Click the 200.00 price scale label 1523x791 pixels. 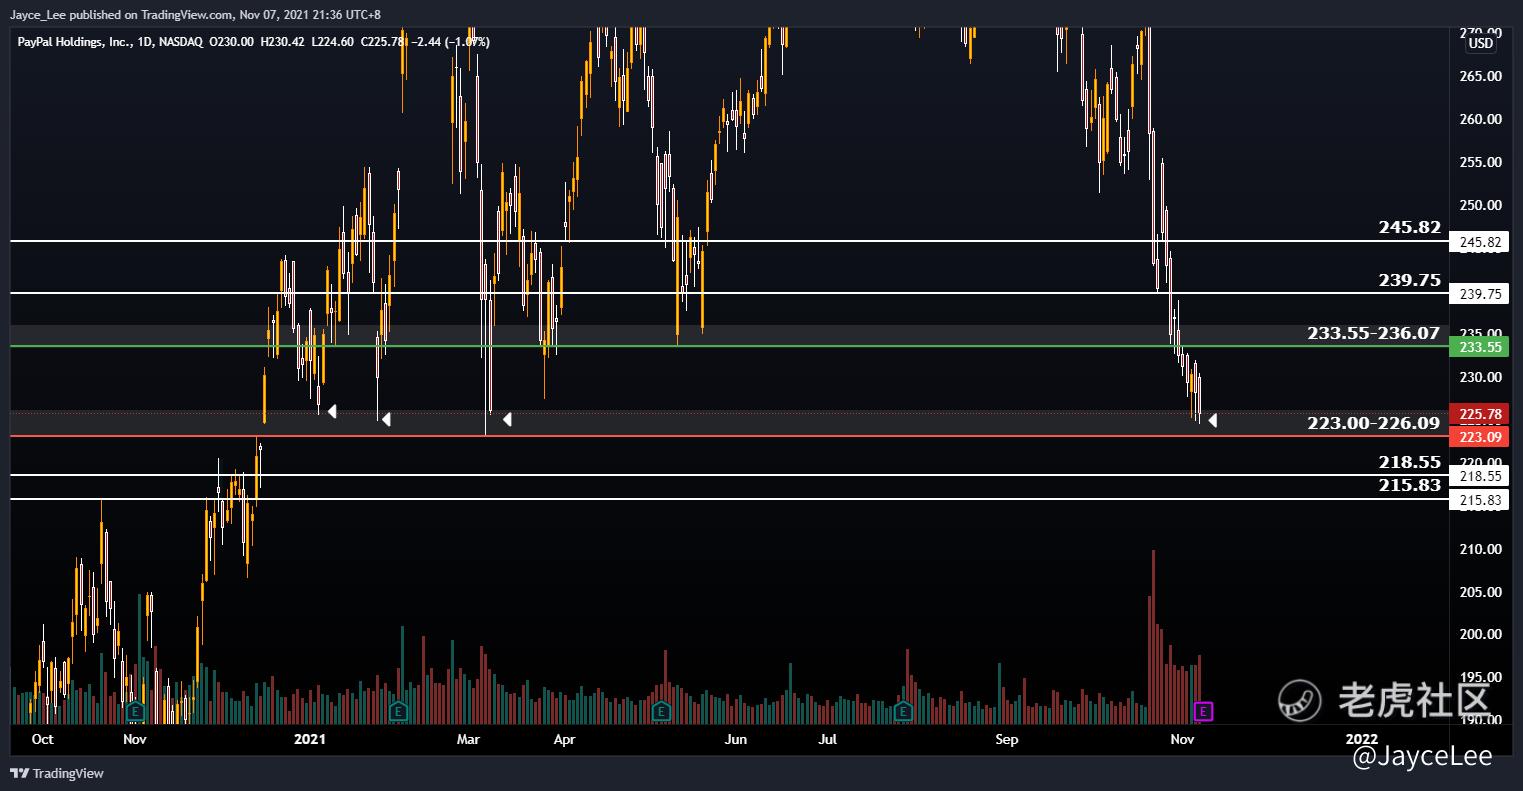tap(1480, 634)
